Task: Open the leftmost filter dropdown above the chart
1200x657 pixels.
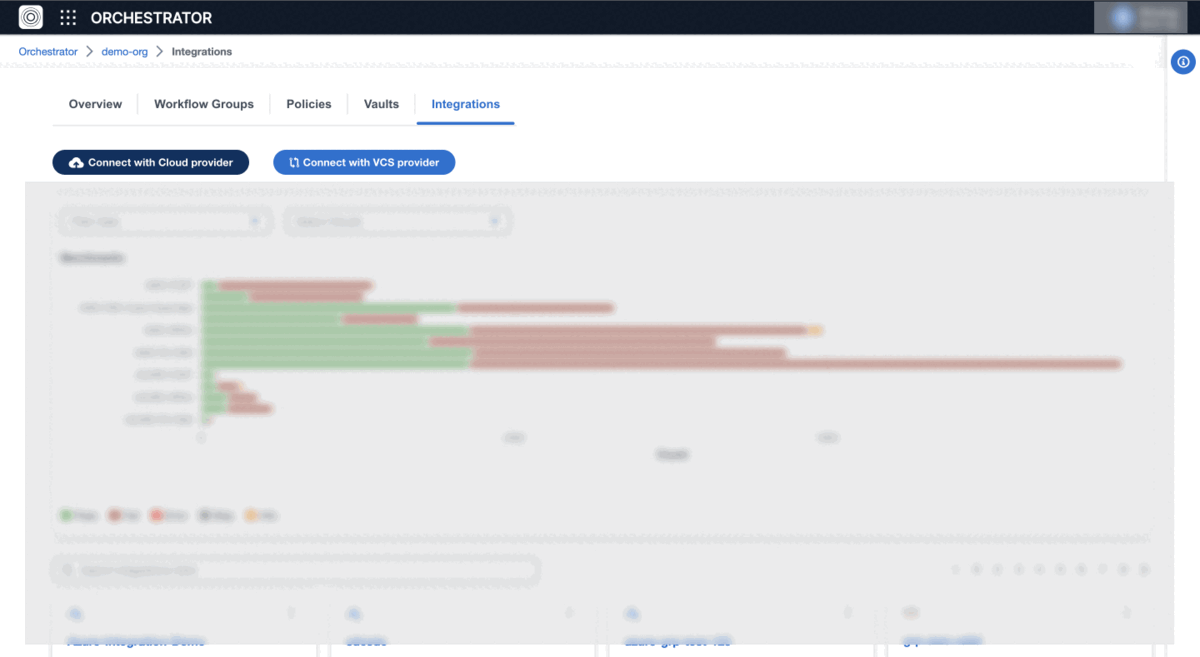Action: tap(165, 221)
